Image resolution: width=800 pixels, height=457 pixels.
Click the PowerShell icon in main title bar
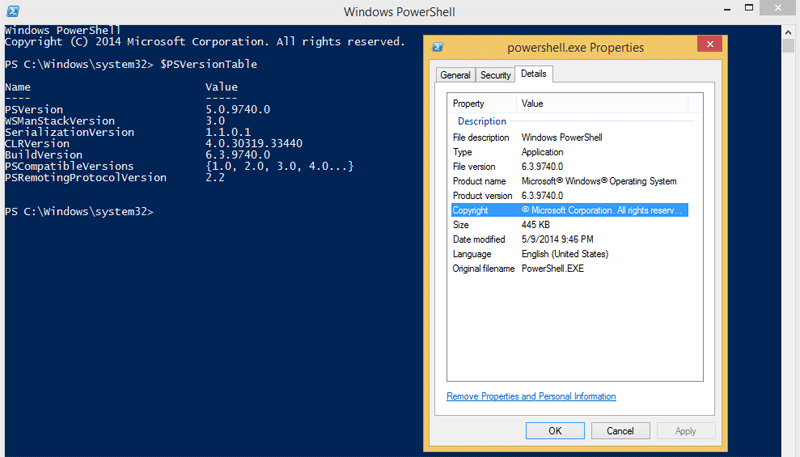point(13,11)
